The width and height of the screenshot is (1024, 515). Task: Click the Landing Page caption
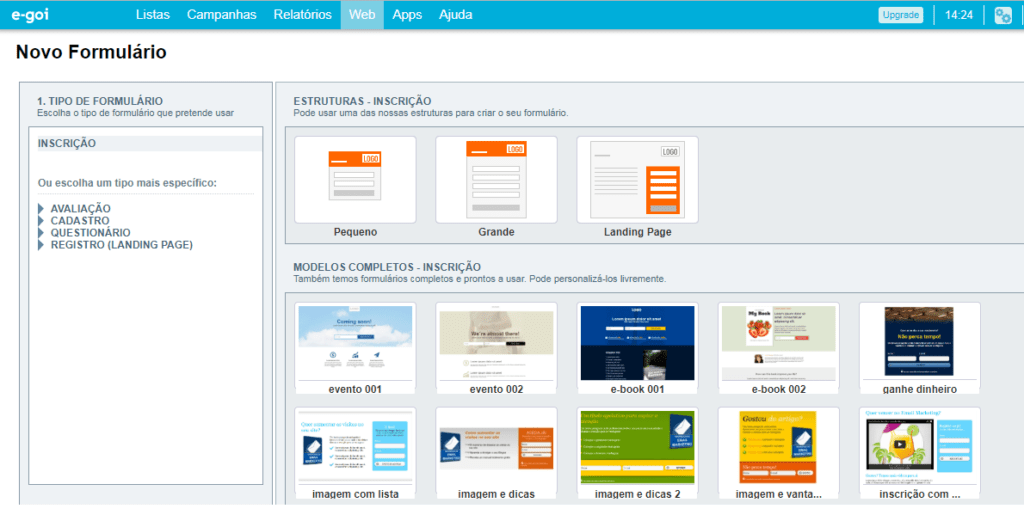pos(637,232)
